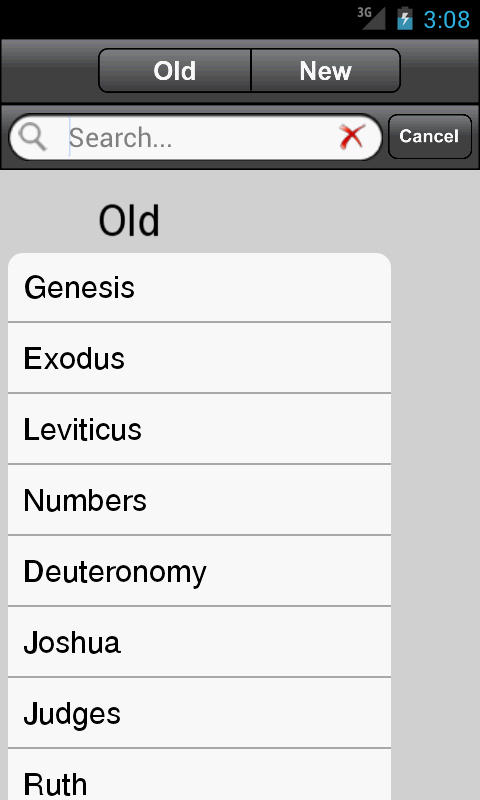Open the book of Exodus
The width and height of the screenshot is (480, 800).
[x=199, y=358]
